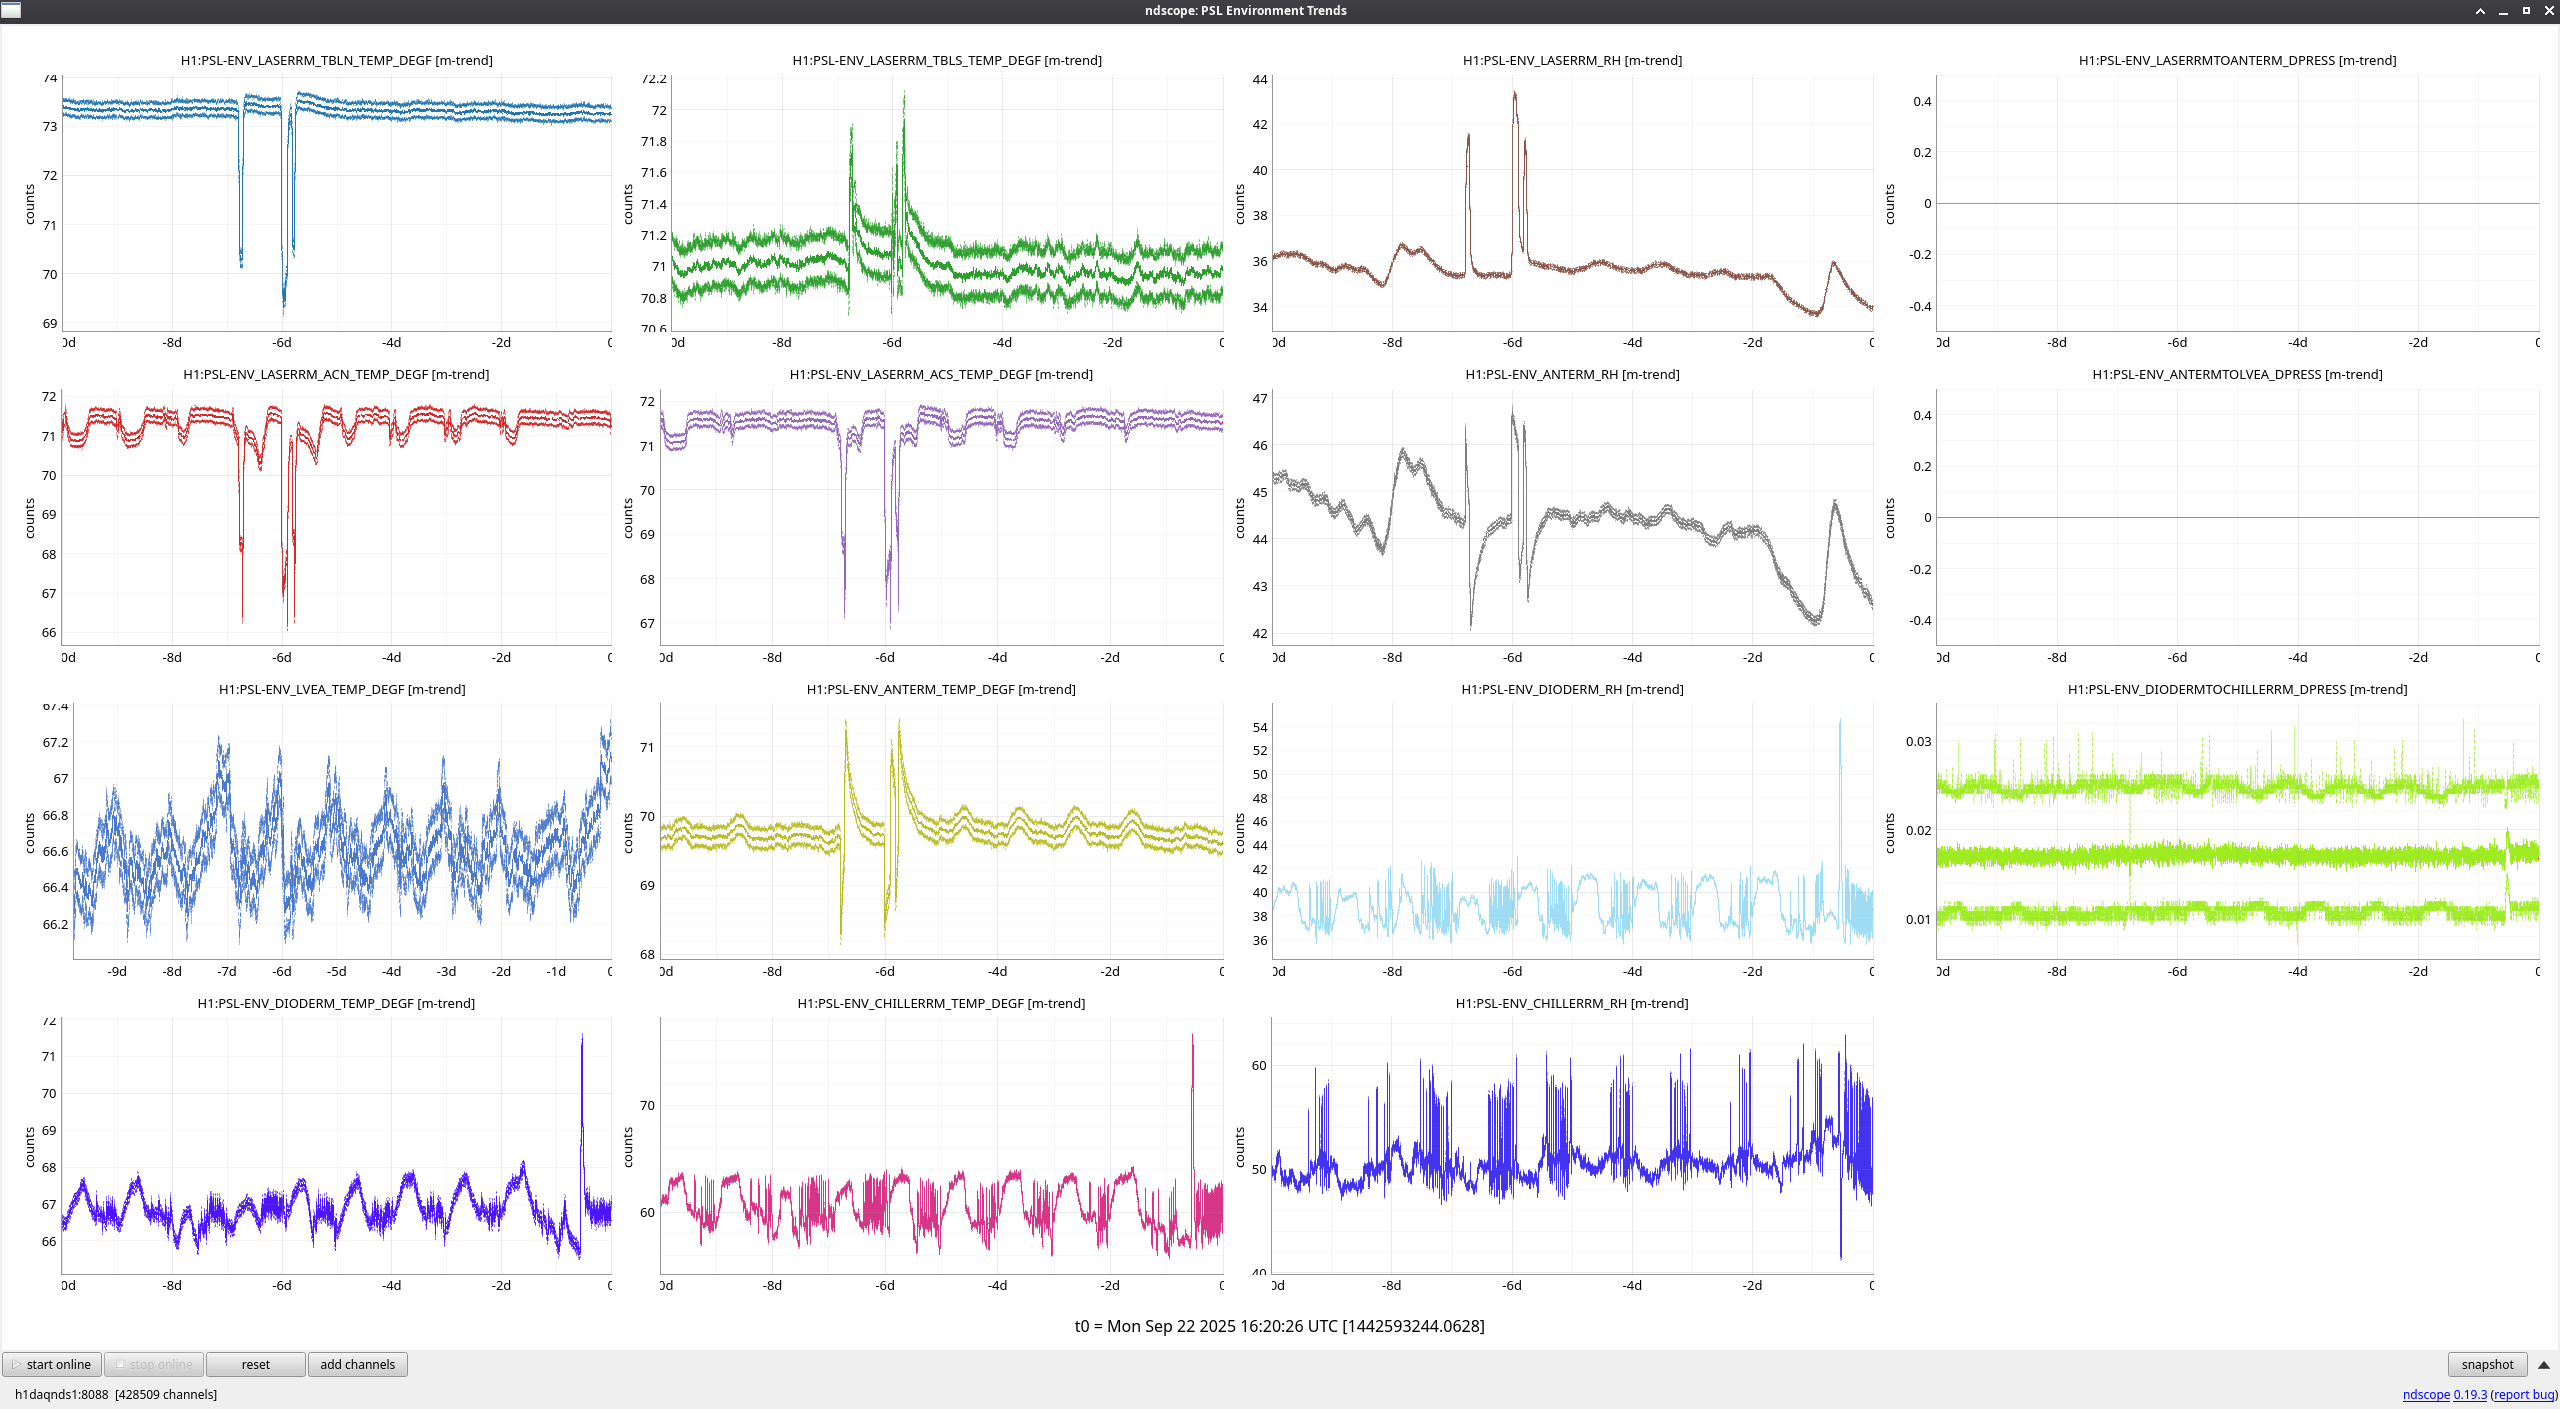
Task: Expand the panel via triangle arrow beside snapshot
Action: (2543, 1364)
